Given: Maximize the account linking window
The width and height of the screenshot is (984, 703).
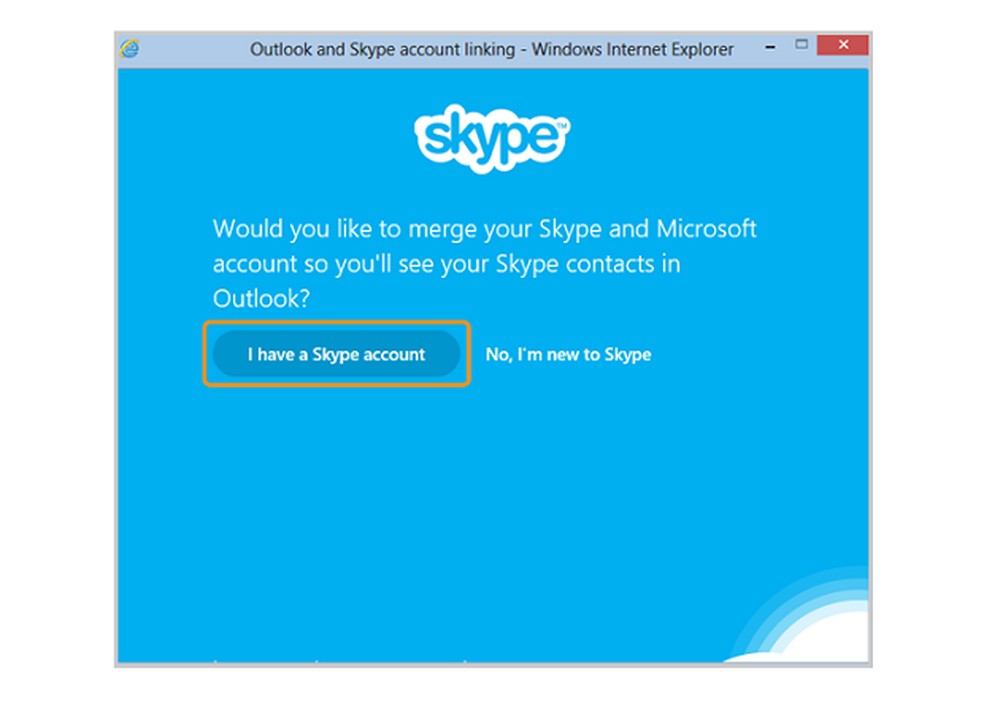Looking at the screenshot, I should pyautogui.click(x=801, y=46).
